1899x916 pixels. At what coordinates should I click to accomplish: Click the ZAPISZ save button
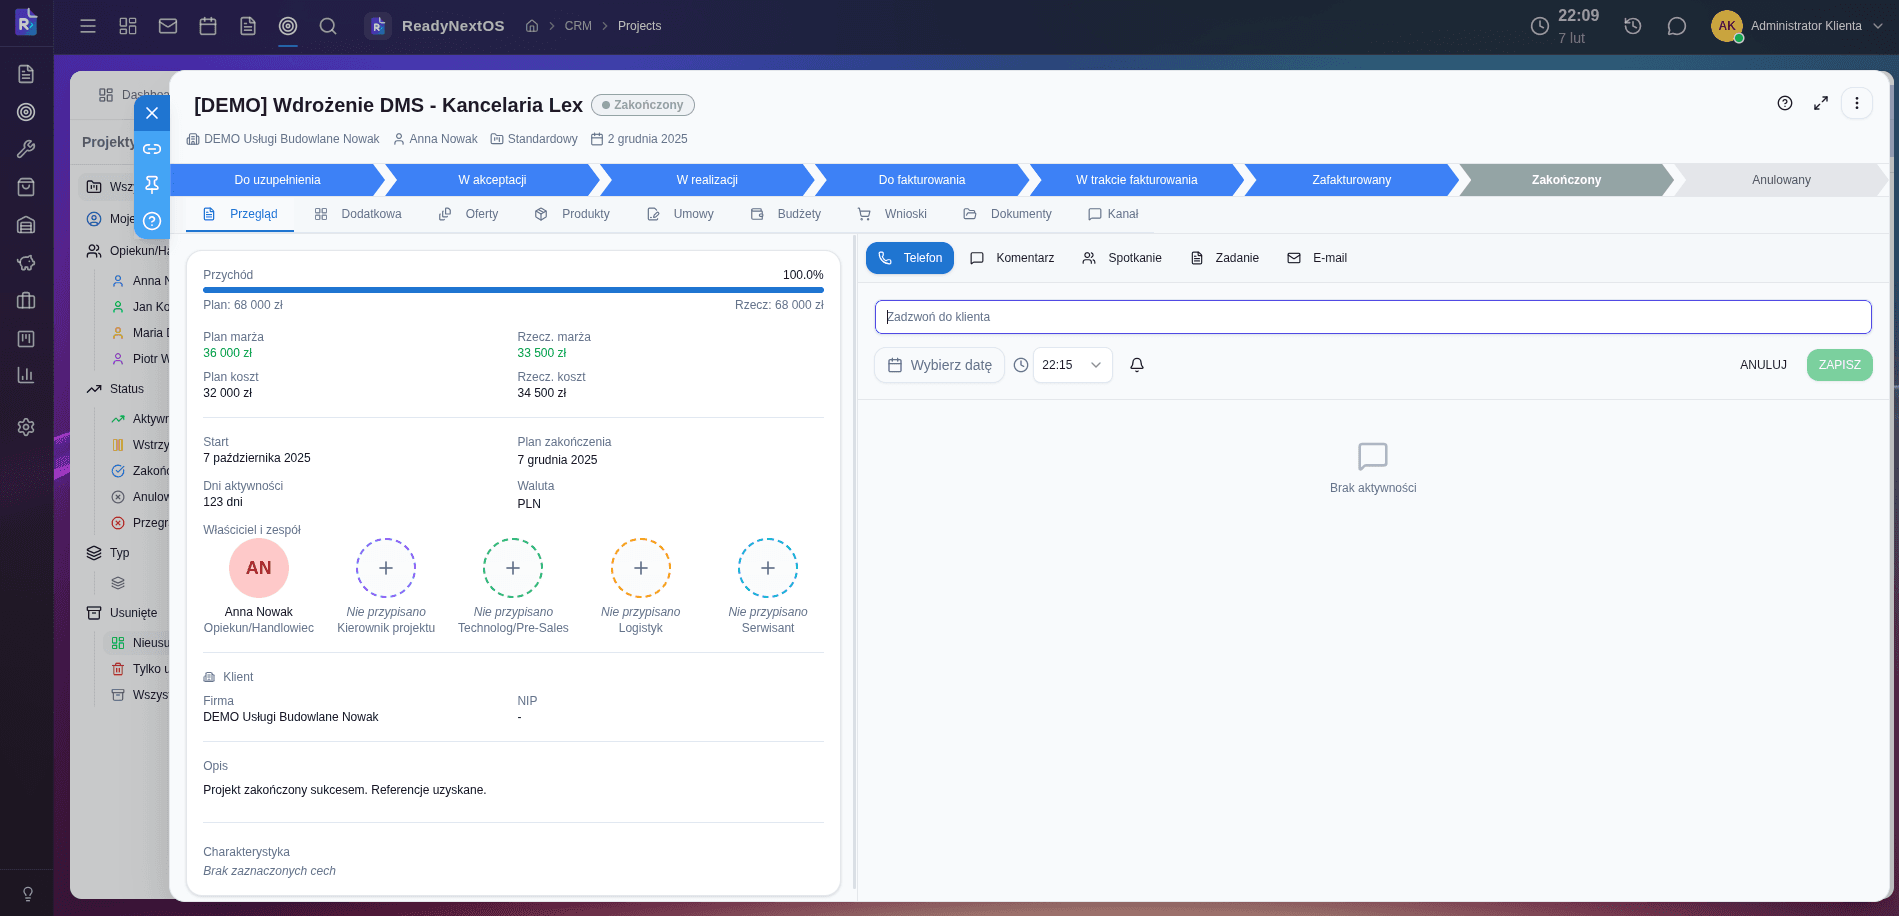1839,365
